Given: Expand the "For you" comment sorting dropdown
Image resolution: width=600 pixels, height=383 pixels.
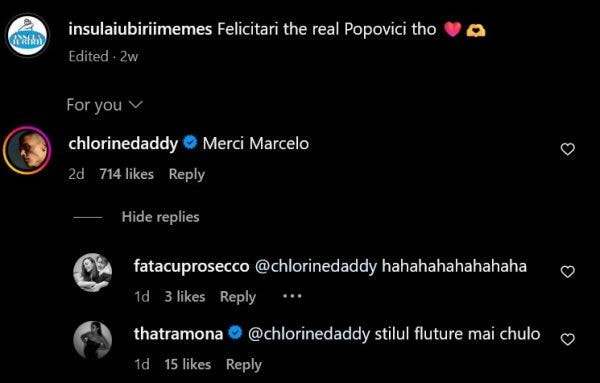Looking at the screenshot, I should [x=104, y=104].
